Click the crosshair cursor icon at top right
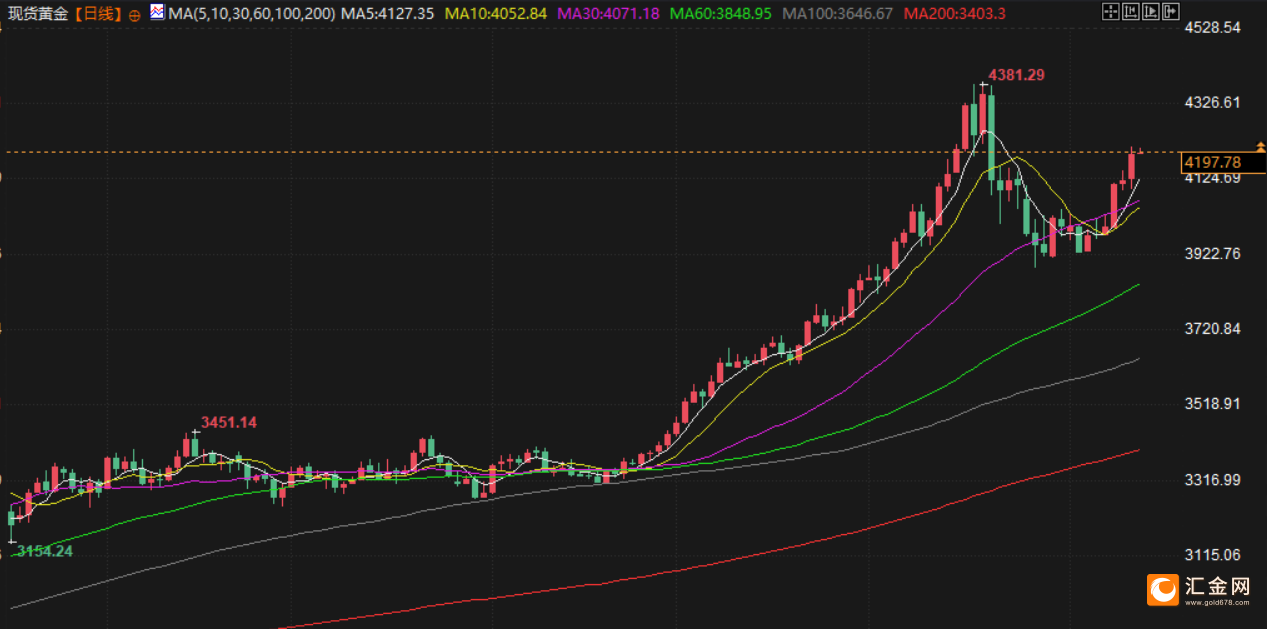Viewport: 1267px width, 629px height. coord(1110,12)
